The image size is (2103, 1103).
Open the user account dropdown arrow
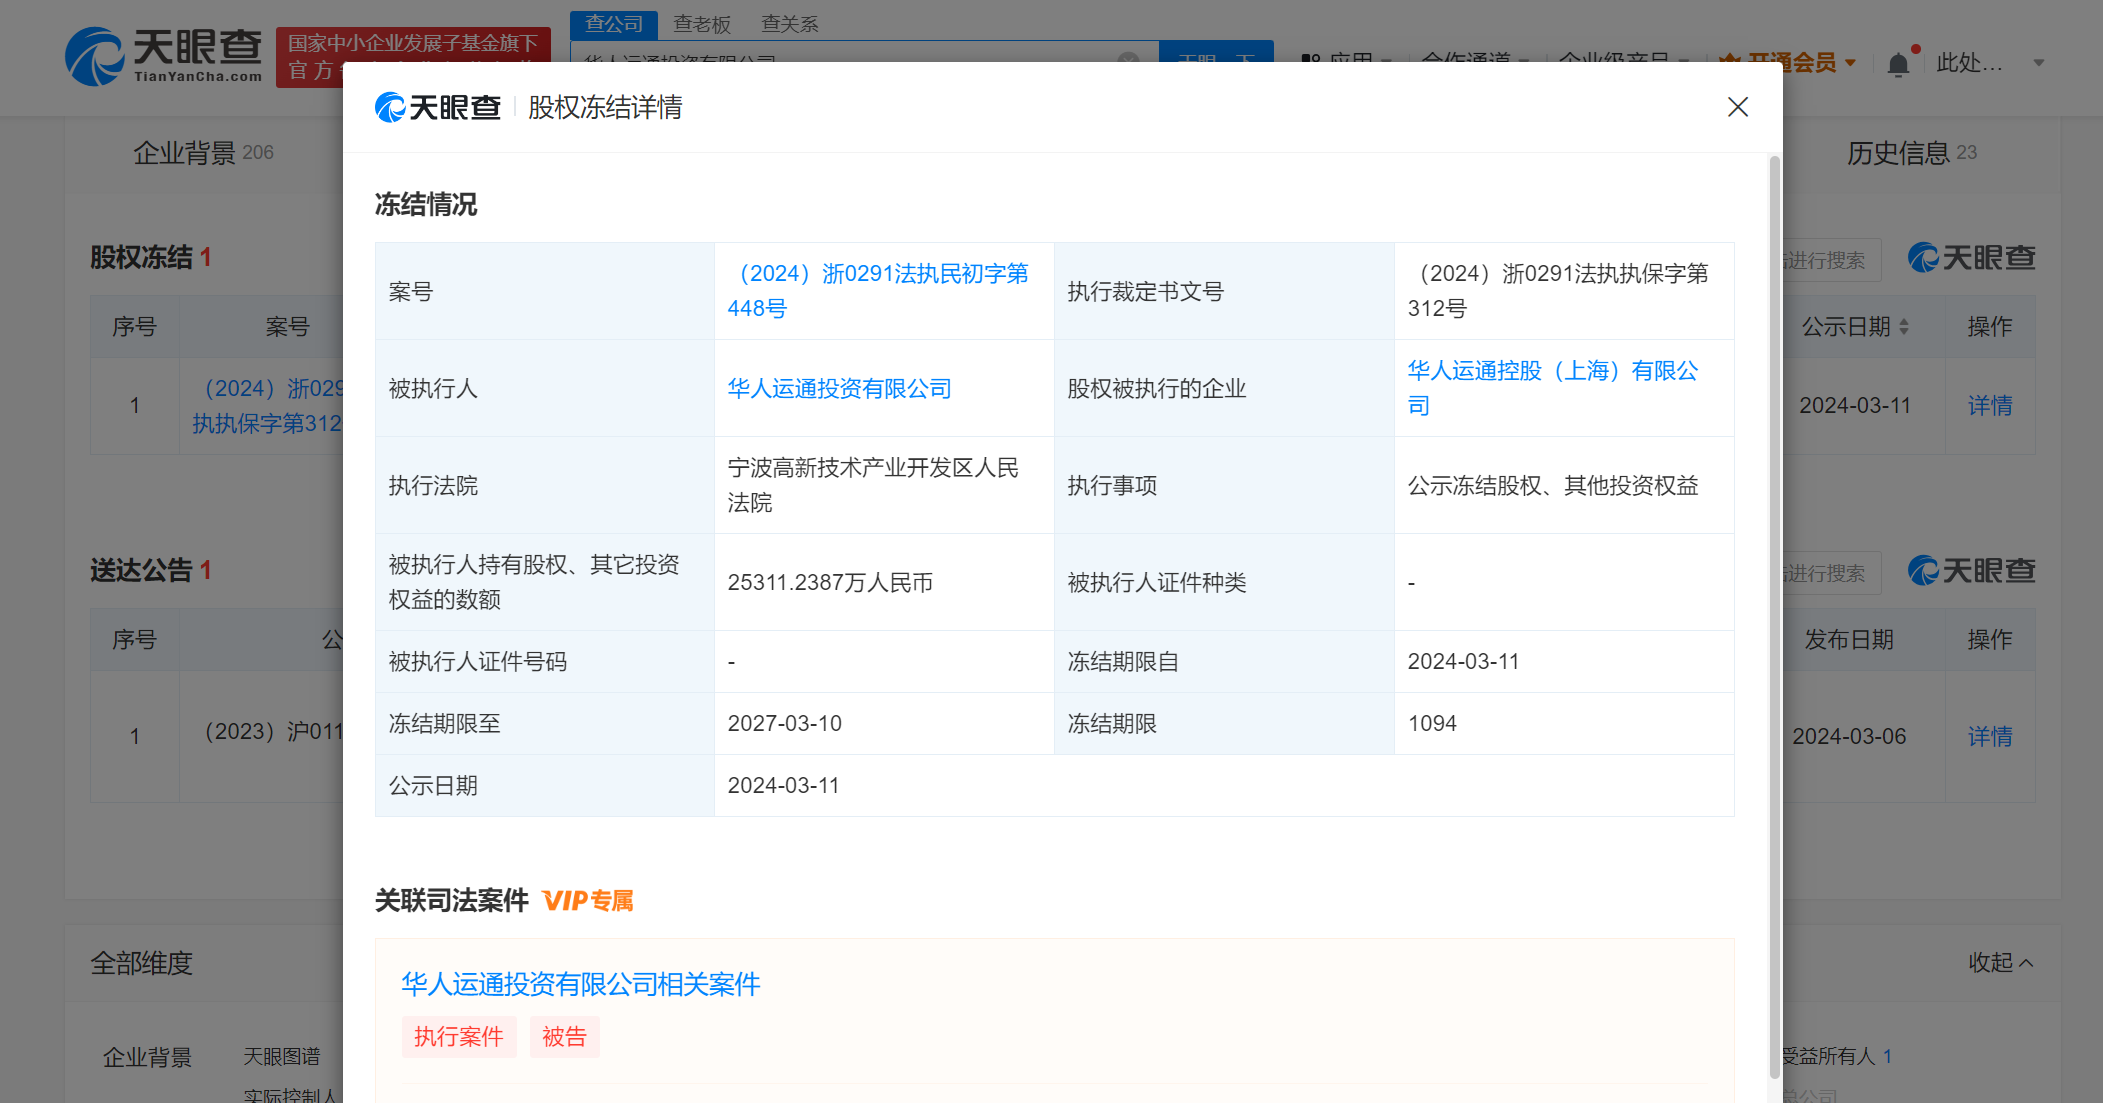pyautogui.click(x=2038, y=63)
